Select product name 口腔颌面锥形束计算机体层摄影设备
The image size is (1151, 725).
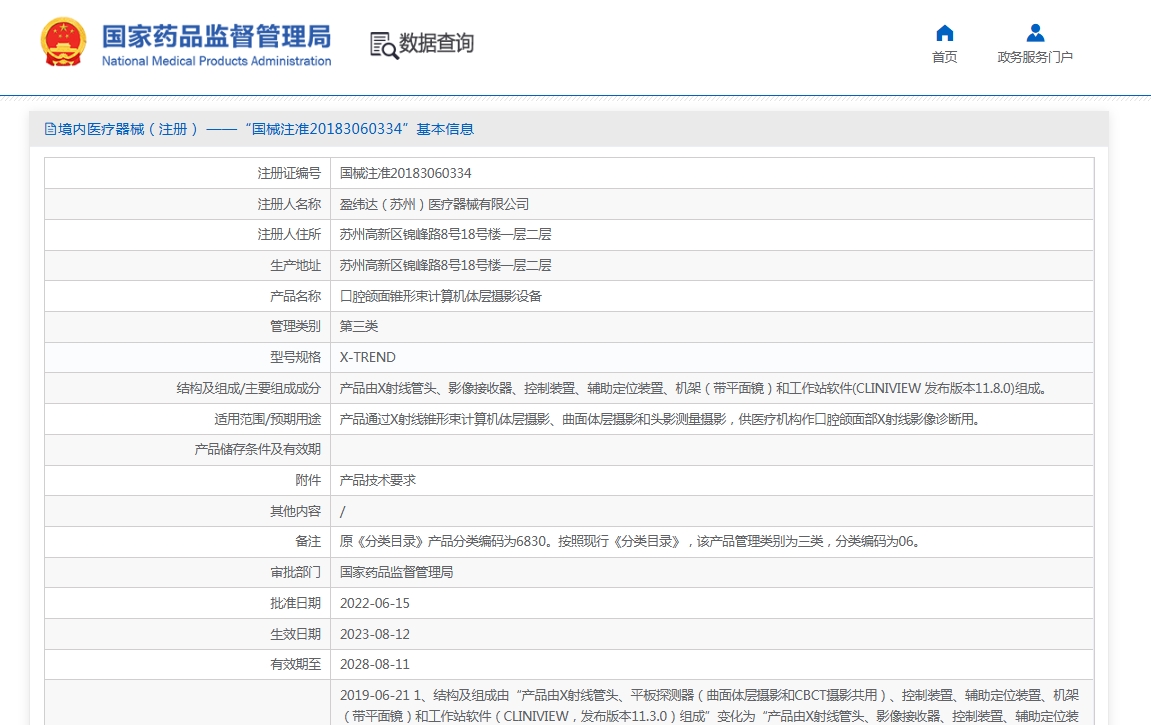click(x=440, y=296)
